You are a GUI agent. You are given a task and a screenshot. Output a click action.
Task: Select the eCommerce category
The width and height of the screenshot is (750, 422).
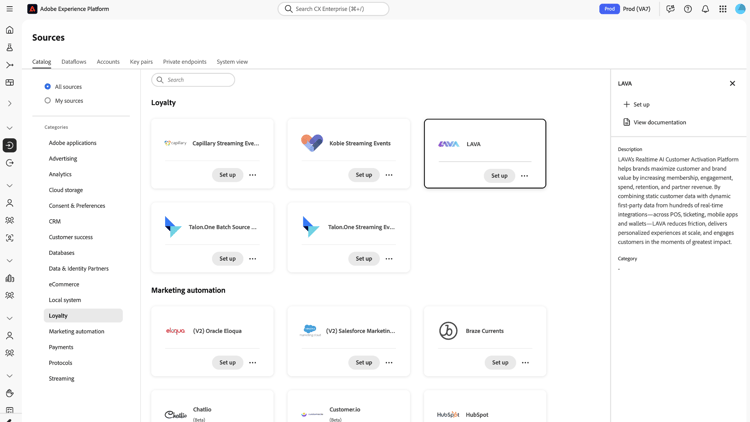pyautogui.click(x=64, y=284)
